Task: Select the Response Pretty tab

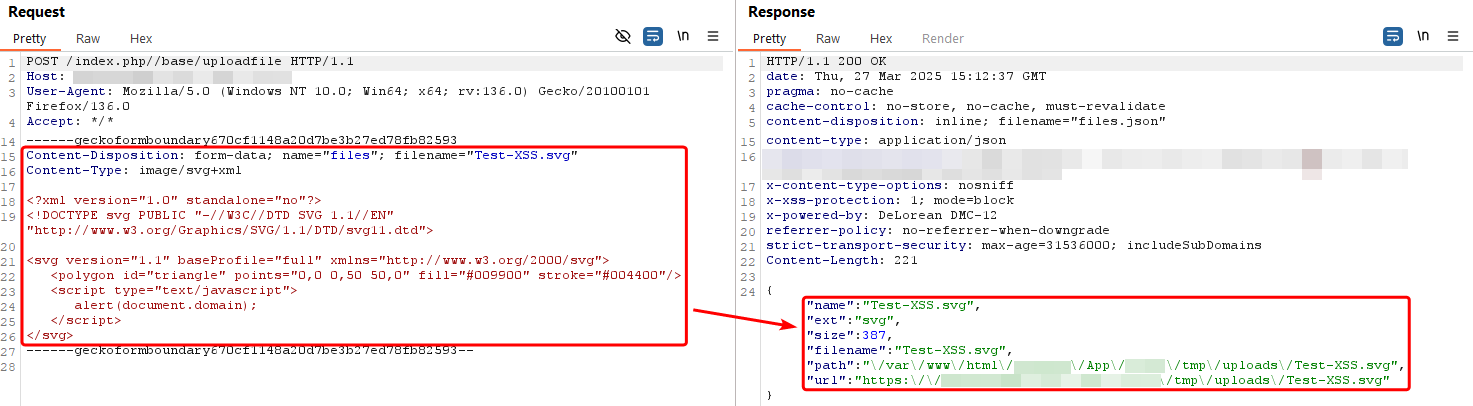Action: 769,39
